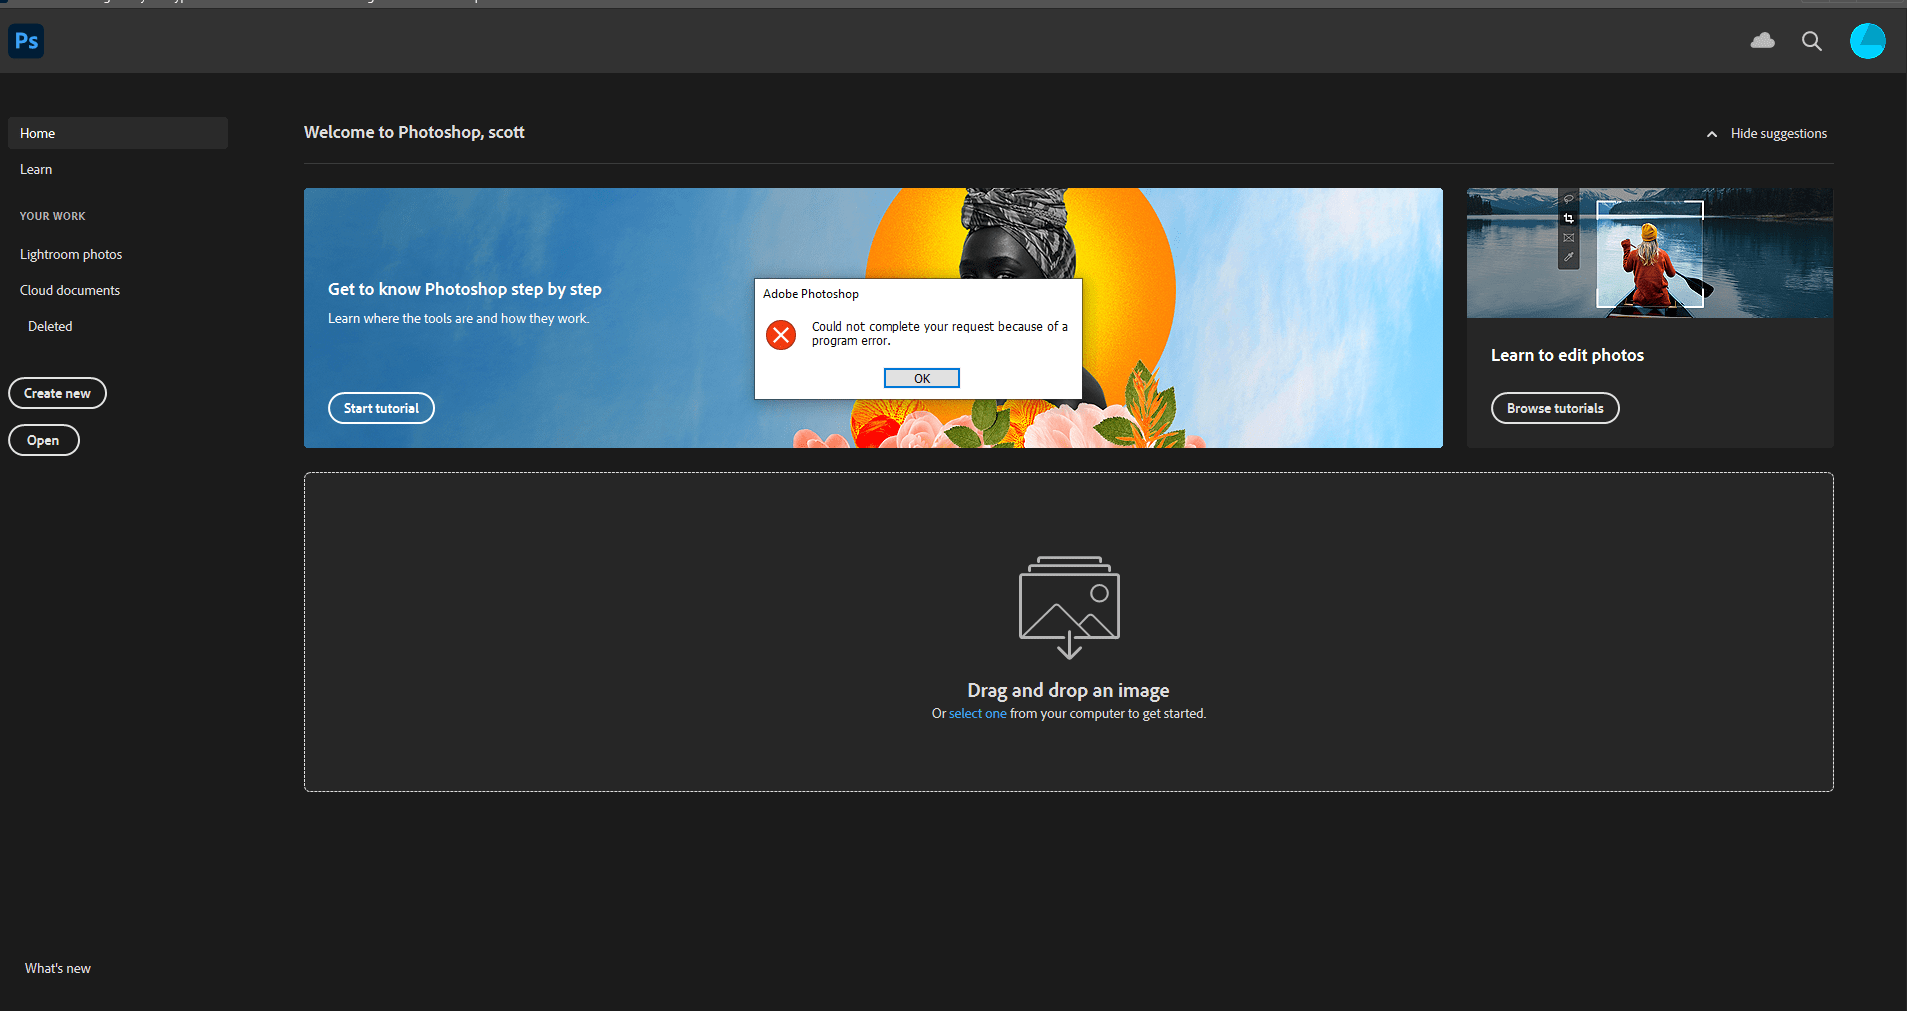Select the Lasso icon on the tutorial thumbnail
This screenshot has width=1907, height=1011.
1568,199
